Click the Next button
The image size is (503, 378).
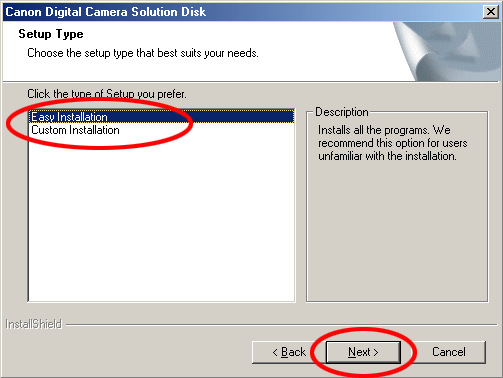(363, 352)
